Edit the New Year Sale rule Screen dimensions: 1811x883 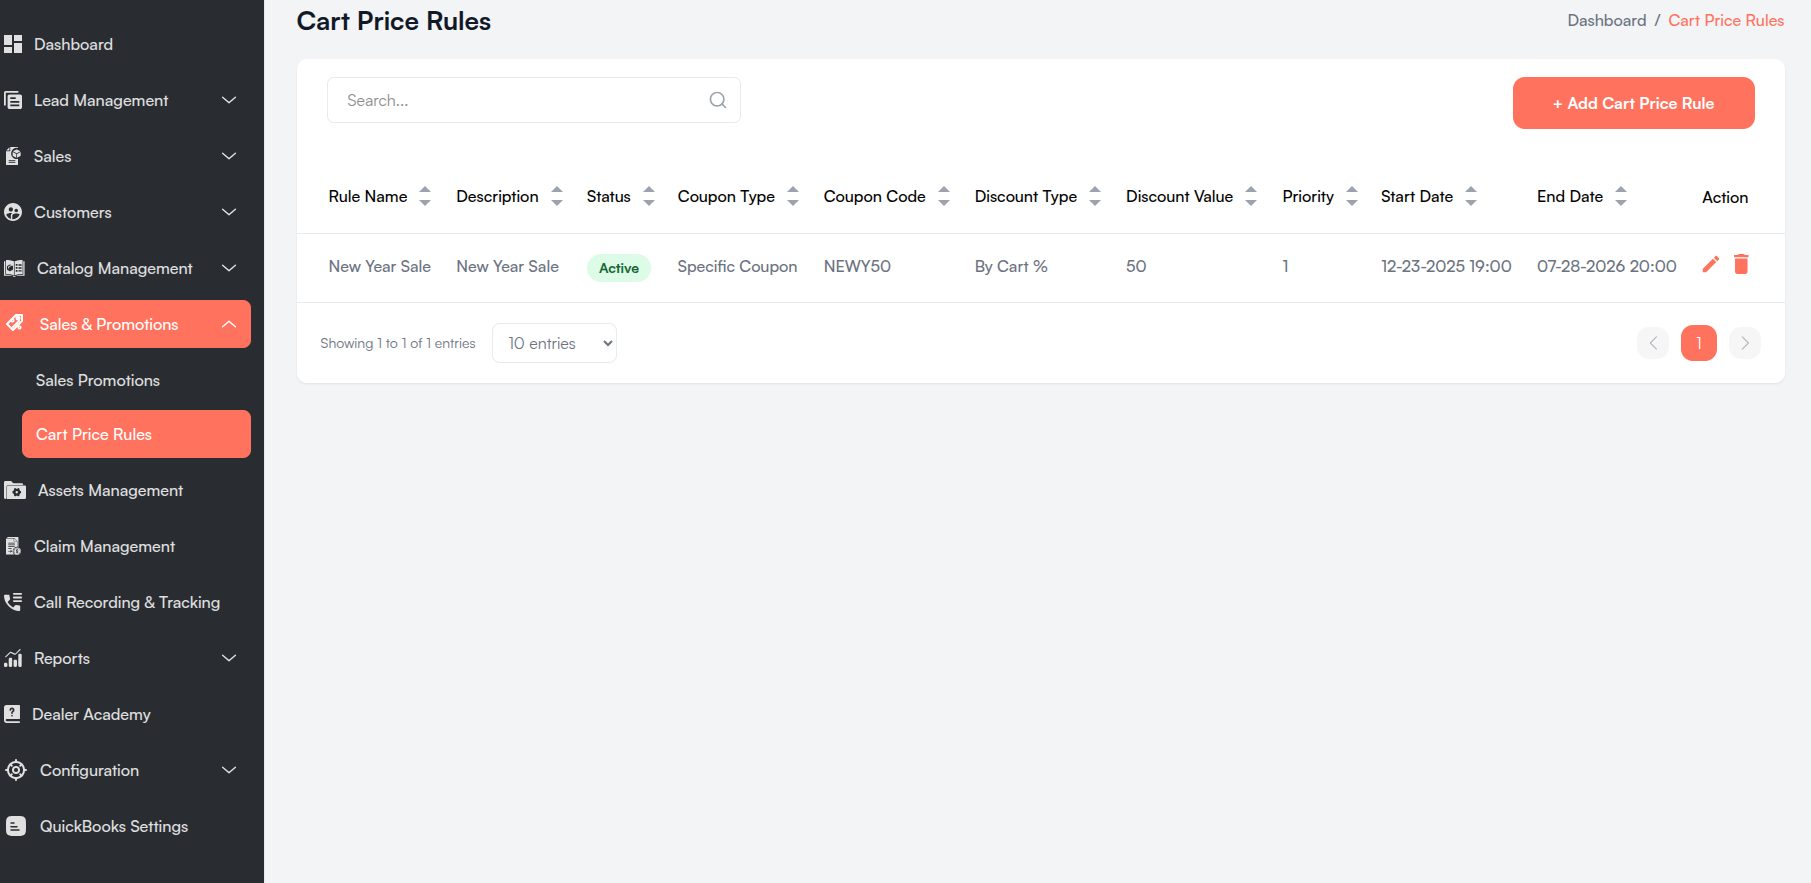1711,264
